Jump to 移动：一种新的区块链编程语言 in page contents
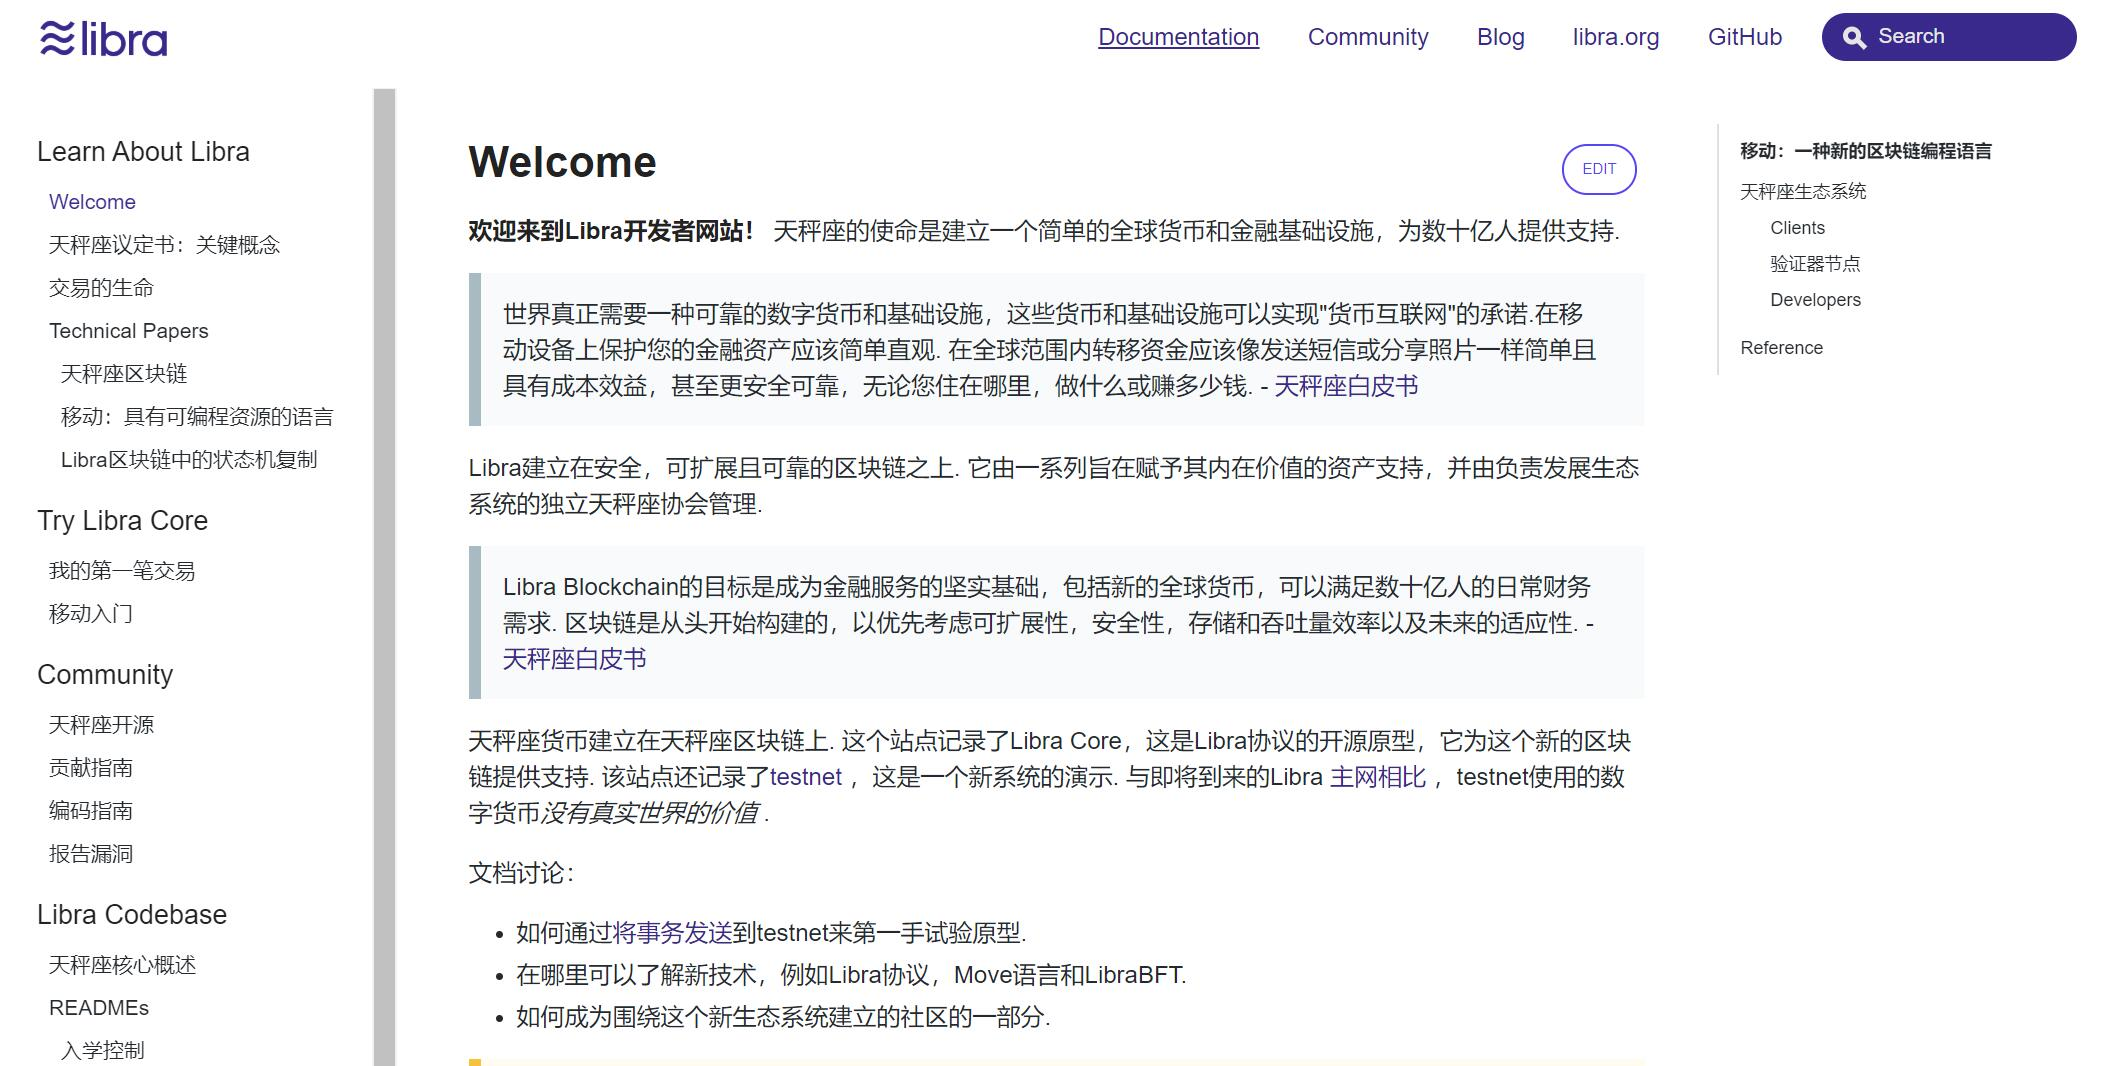This screenshot has height=1066, width=2104. 1866,151
